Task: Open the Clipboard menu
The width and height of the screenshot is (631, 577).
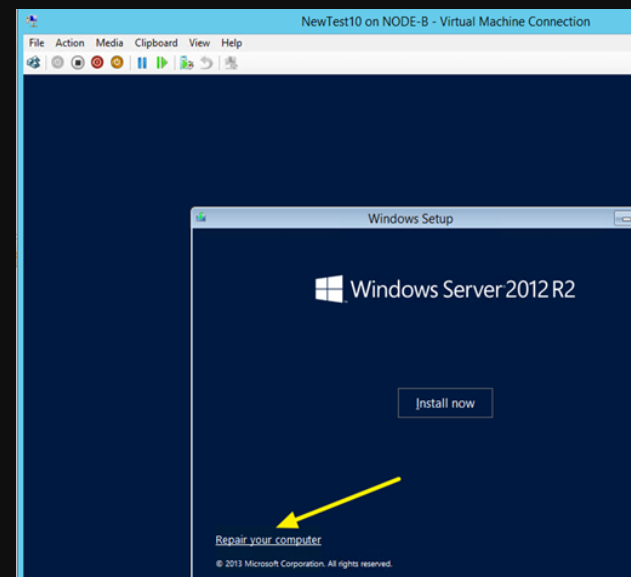Action: pyautogui.click(x=156, y=43)
